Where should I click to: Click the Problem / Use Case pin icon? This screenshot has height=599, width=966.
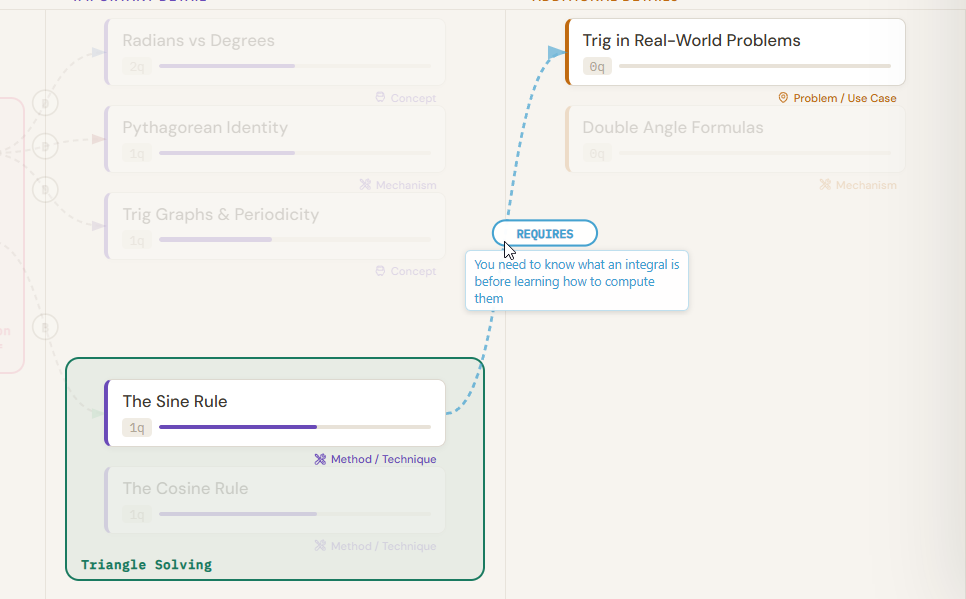[783, 98]
